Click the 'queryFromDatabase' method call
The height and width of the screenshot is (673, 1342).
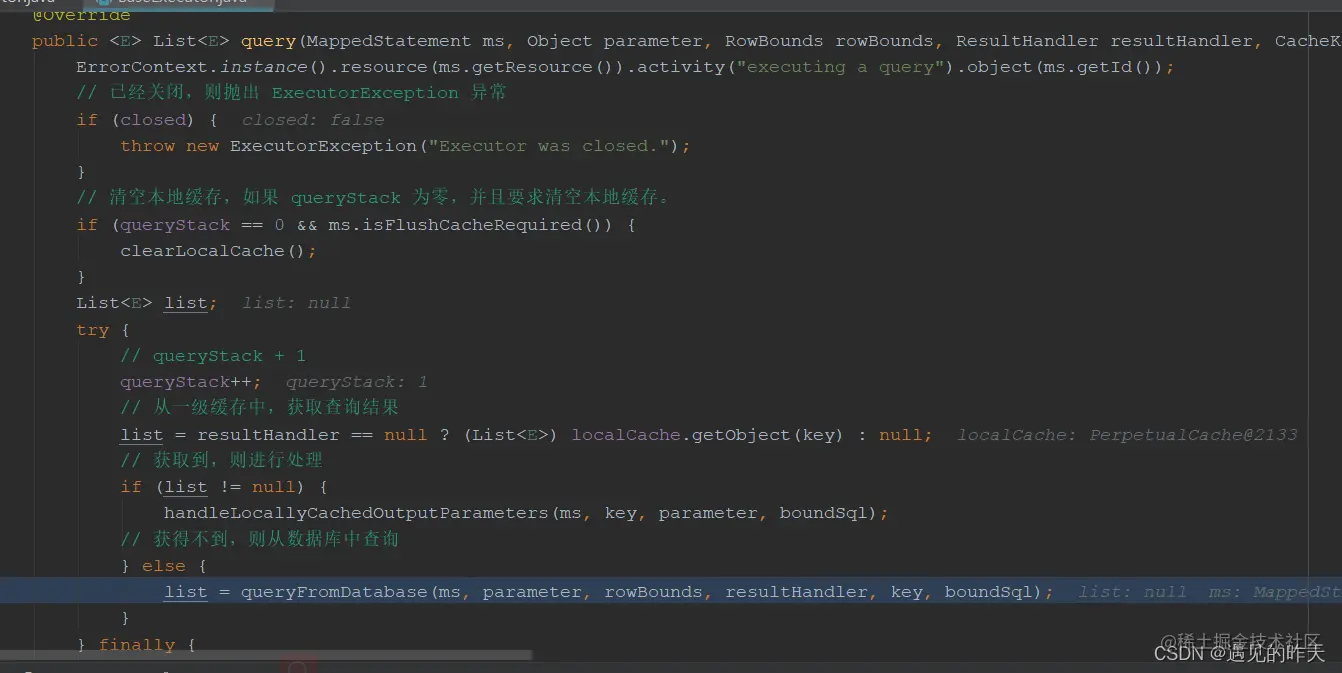coord(334,592)
